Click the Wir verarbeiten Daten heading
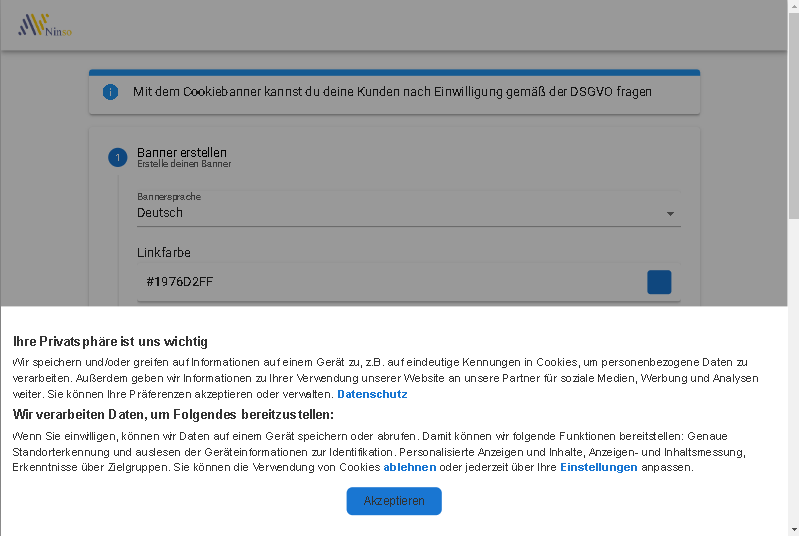 (173, 414)
